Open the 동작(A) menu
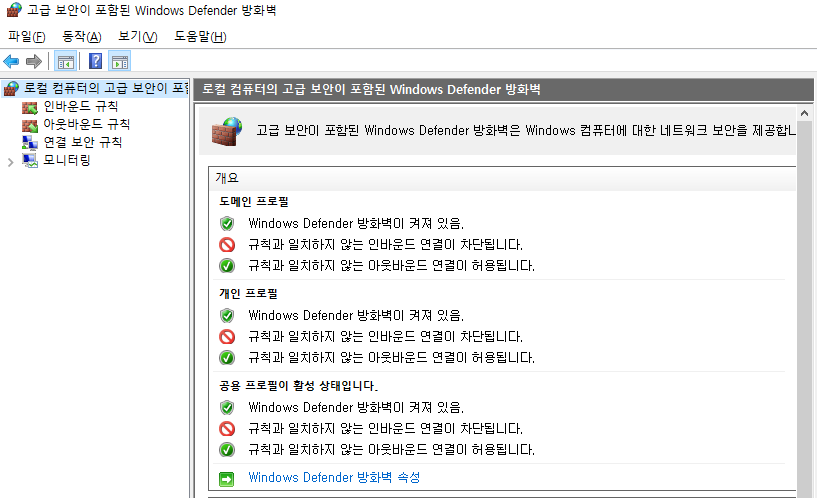Image resolution: width=817 pixels, height=498 pixels. [x=82, y=36]
